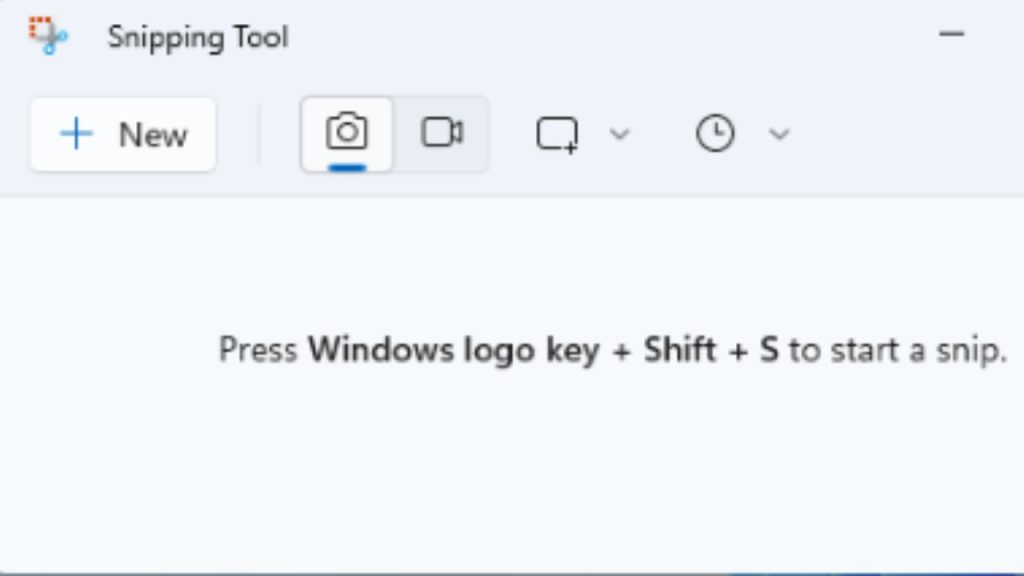Click the bold "Windows logo key" text
Screen dimensions: 1024x576
tap(420, 350)
